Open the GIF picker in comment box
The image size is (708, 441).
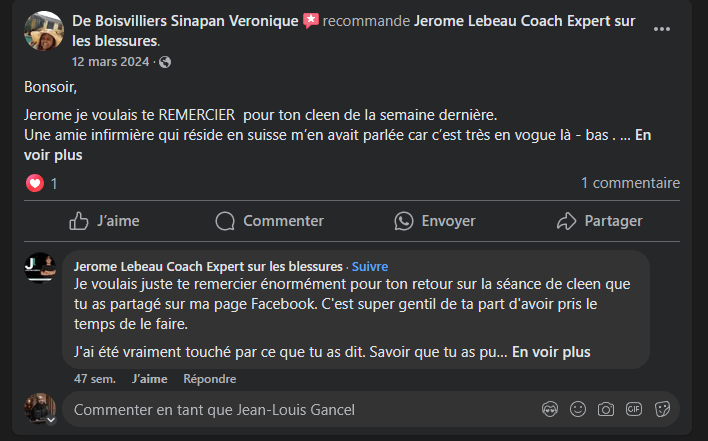[634, 409]
